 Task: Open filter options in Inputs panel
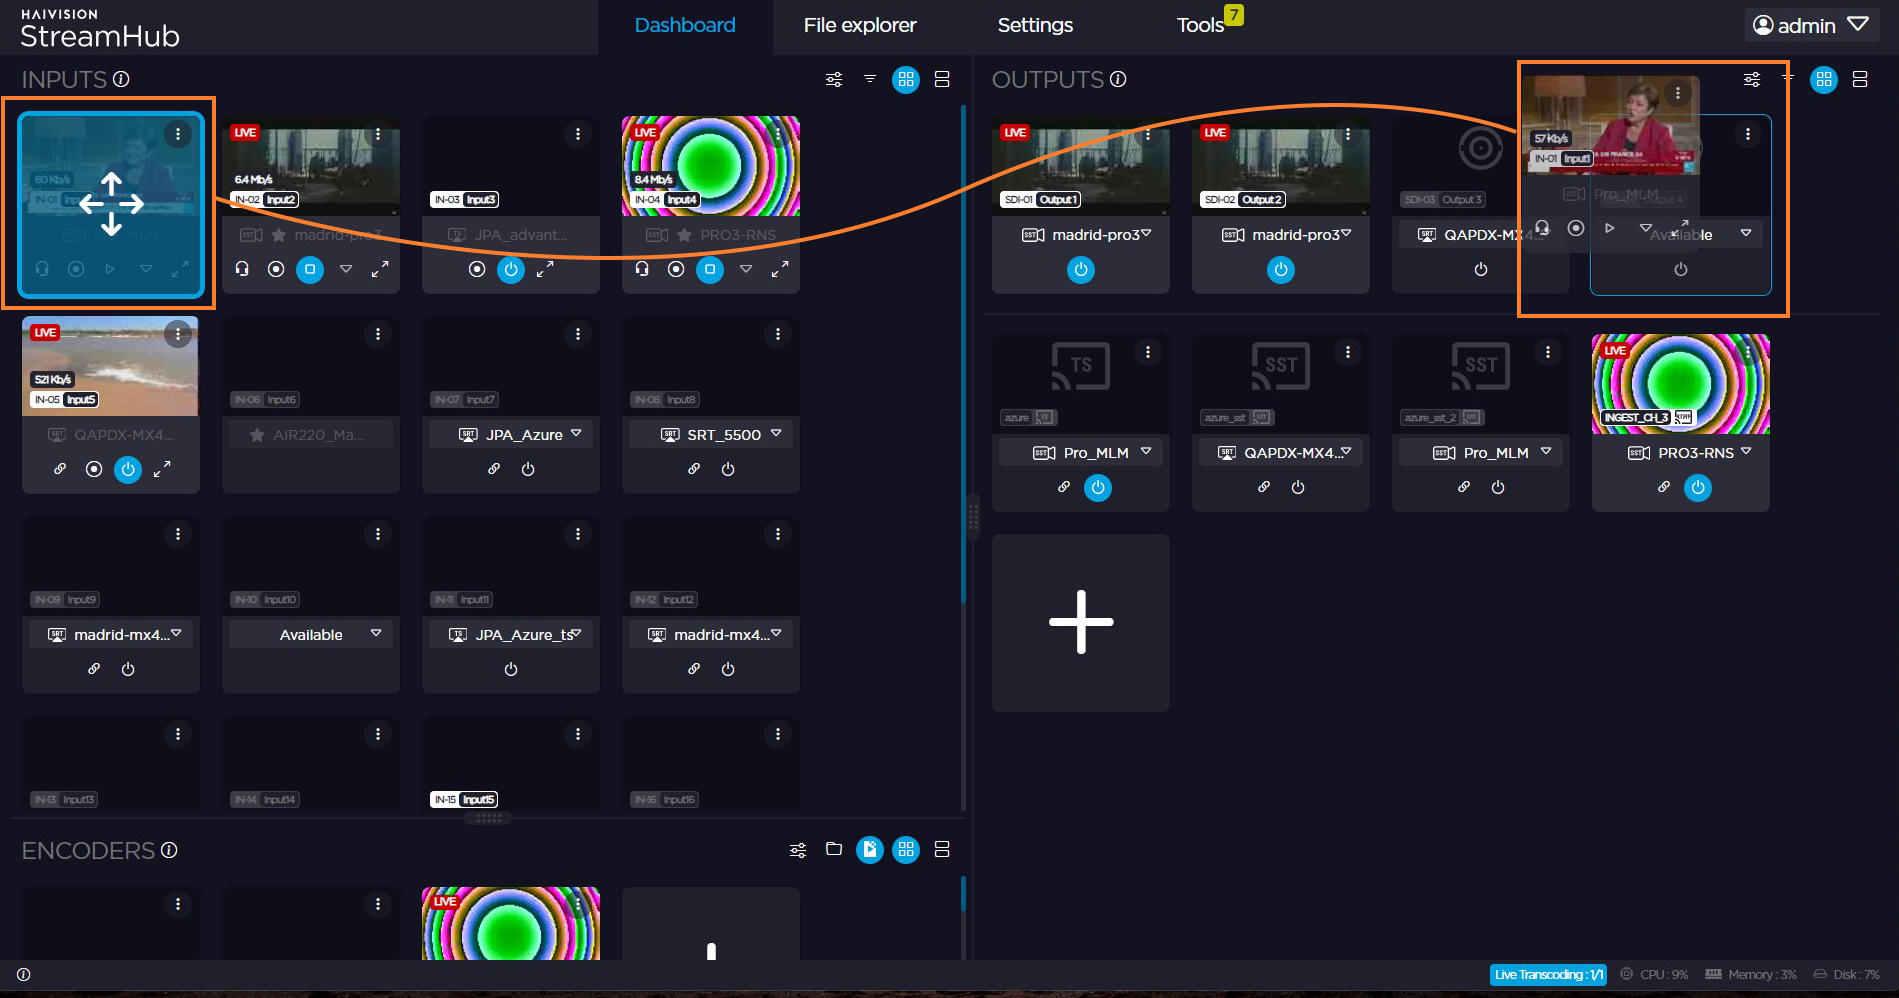coord(869,79)
